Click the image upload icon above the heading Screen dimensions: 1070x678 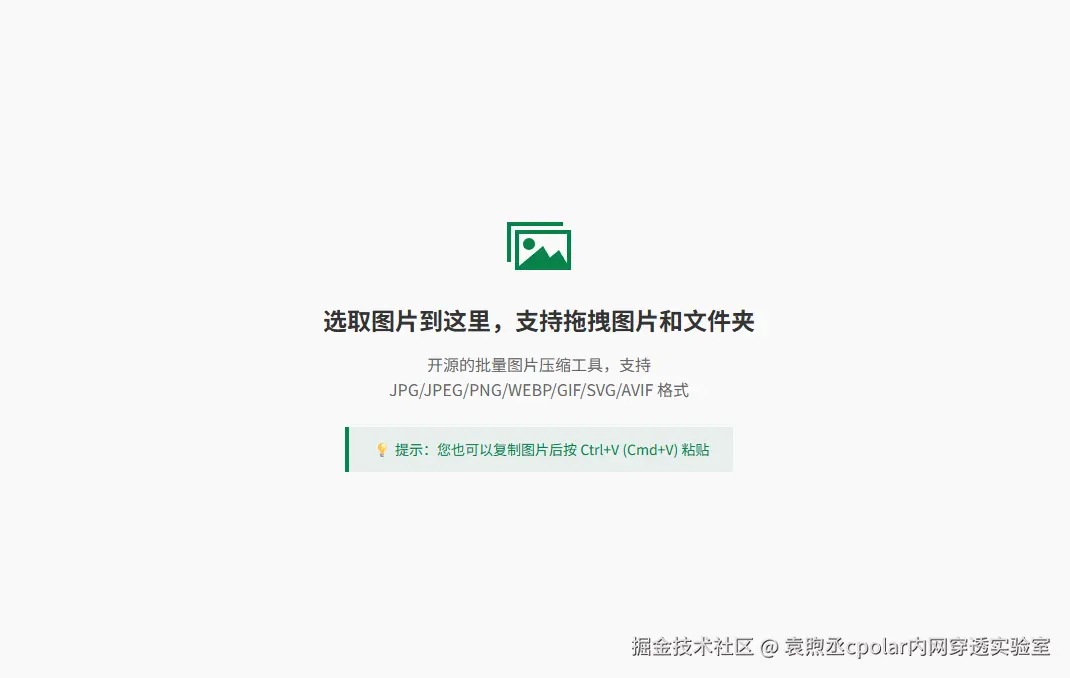[540, 246]
